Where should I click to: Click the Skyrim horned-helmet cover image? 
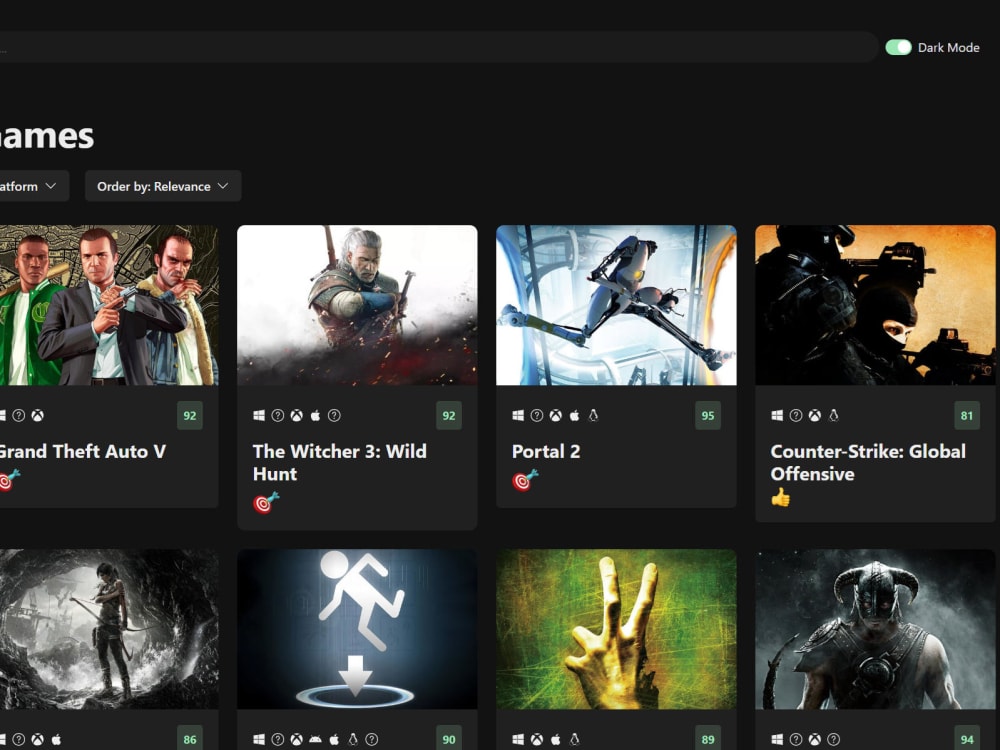point(875,629)
